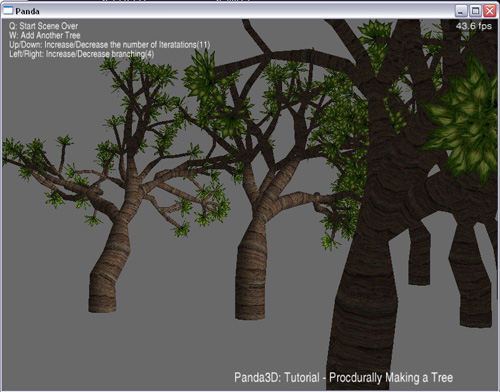Click the Left/Right branching (4) instruction line
This screenshot has height=392, width=500.
click(82, 54)
